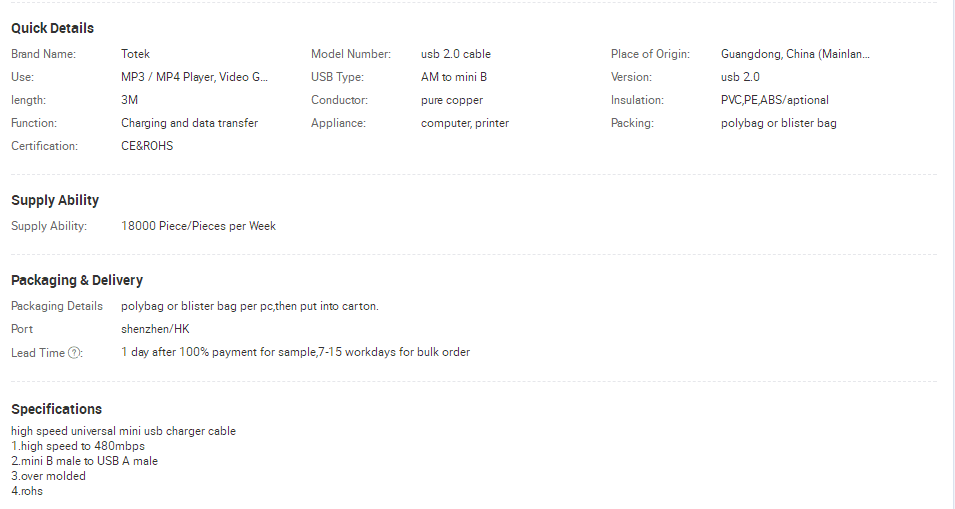This screenshot has height=509, width=955.
Task: Click the Port value shenzhen/HK
Action: (x=155, y=329)
